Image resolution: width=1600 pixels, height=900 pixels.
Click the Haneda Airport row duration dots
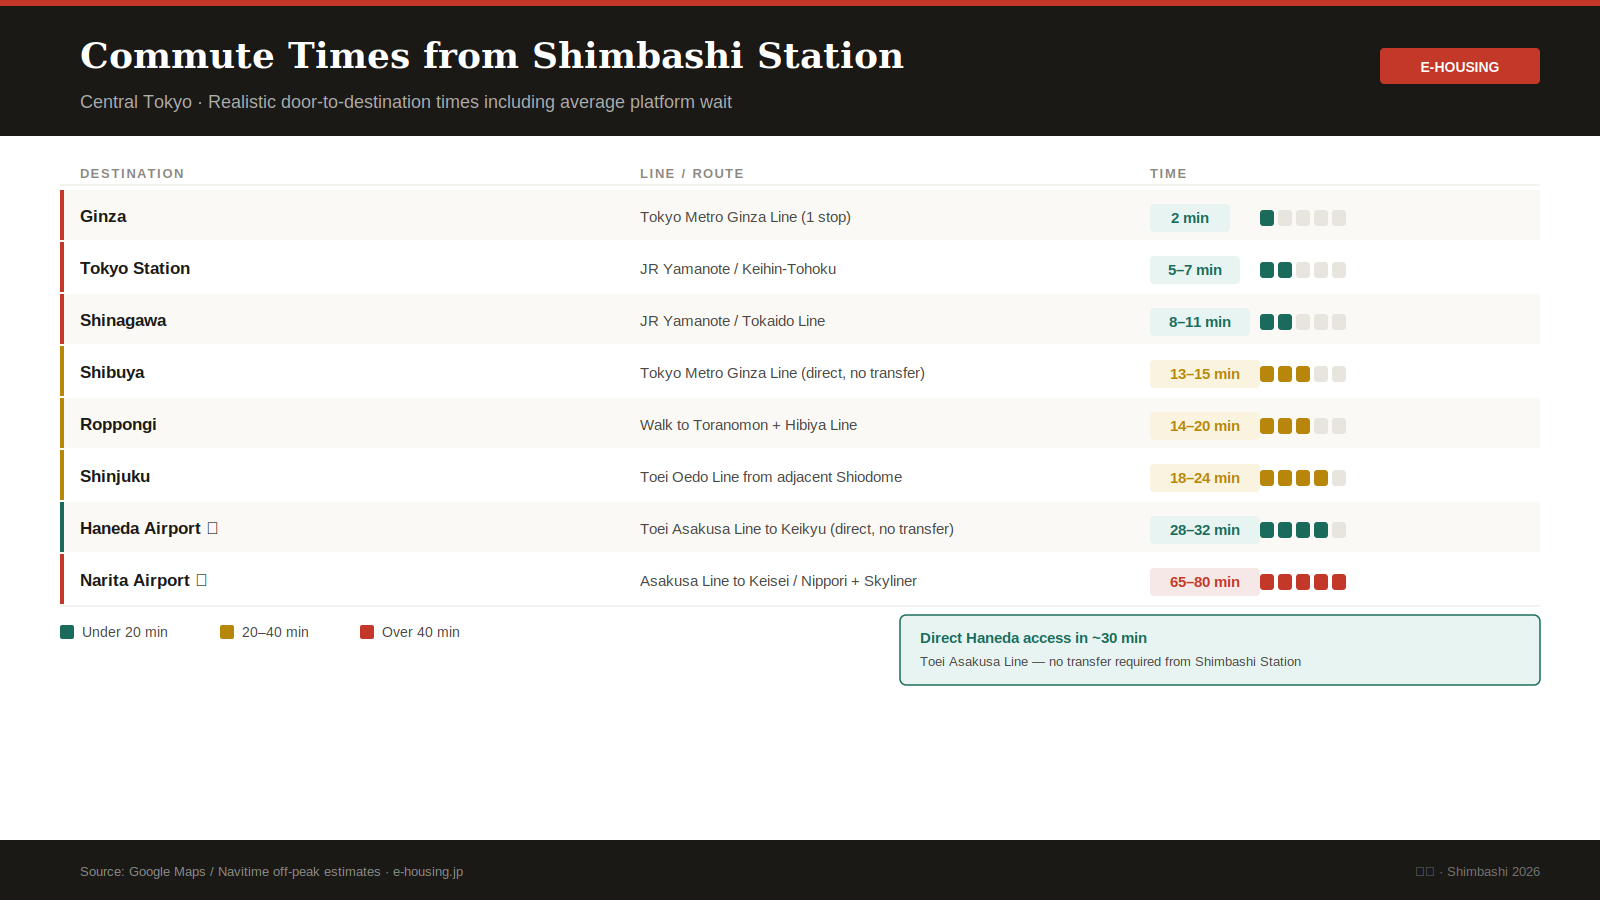coord(1303,530)
